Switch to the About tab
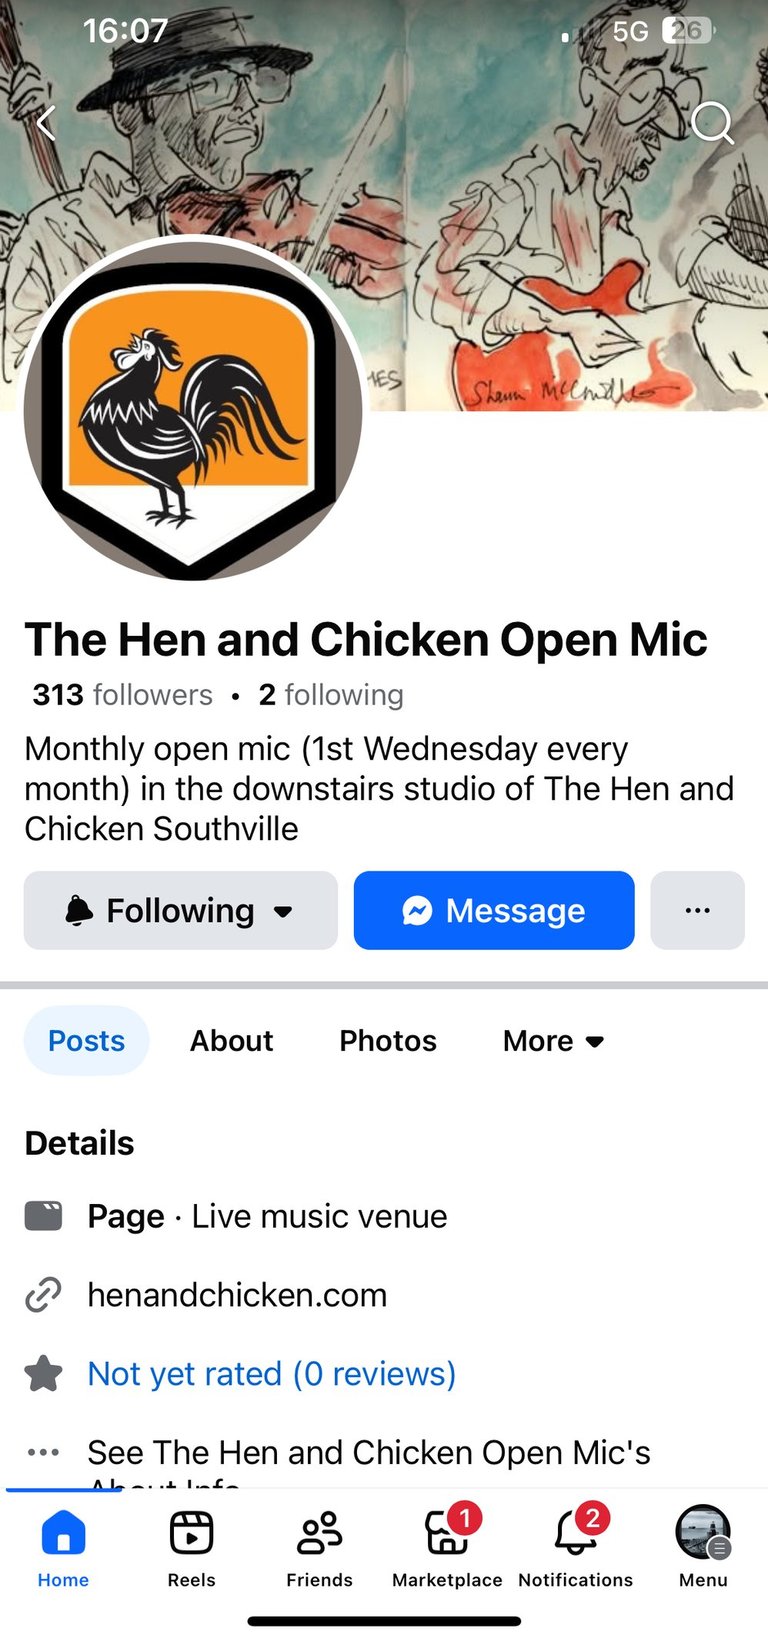 coord(232,1041)
